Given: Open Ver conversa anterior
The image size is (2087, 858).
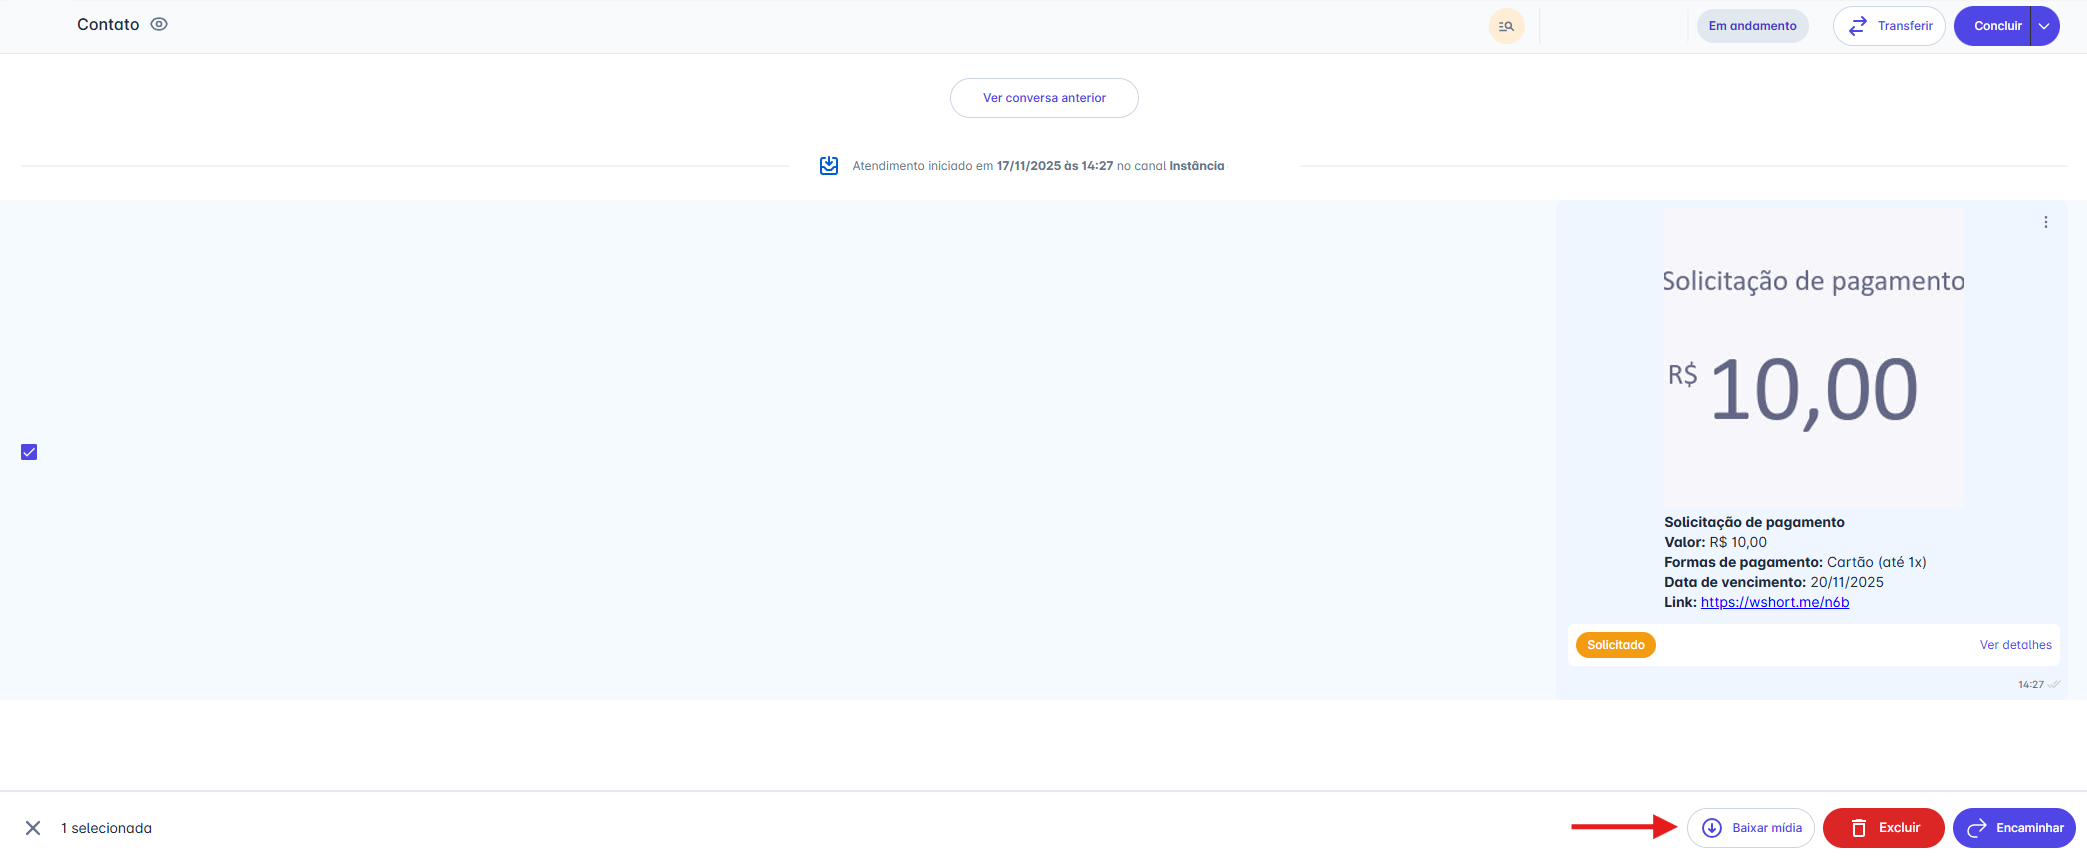Looking at the screenshot, I should [x=1044, y=98].
